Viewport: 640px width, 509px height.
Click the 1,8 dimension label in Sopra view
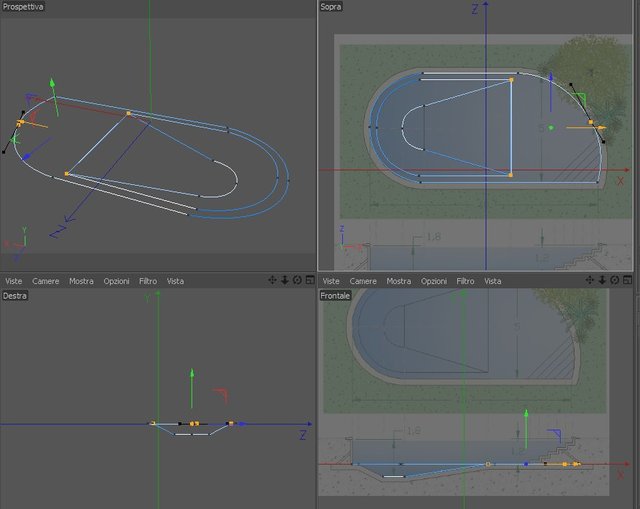(x=433, y=237)
